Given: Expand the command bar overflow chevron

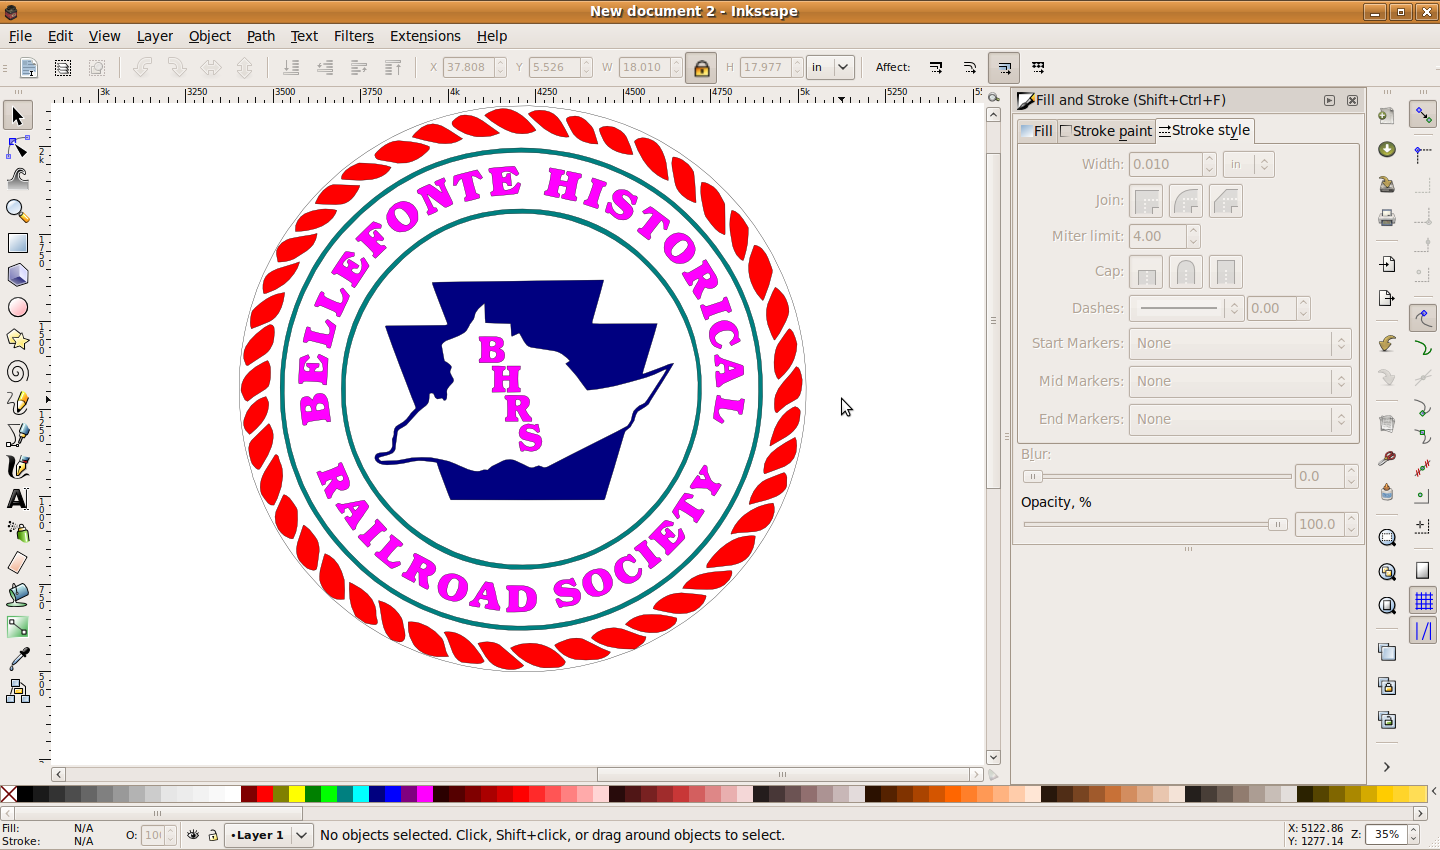Looking at the screenshot, I should click(1387, 767).
